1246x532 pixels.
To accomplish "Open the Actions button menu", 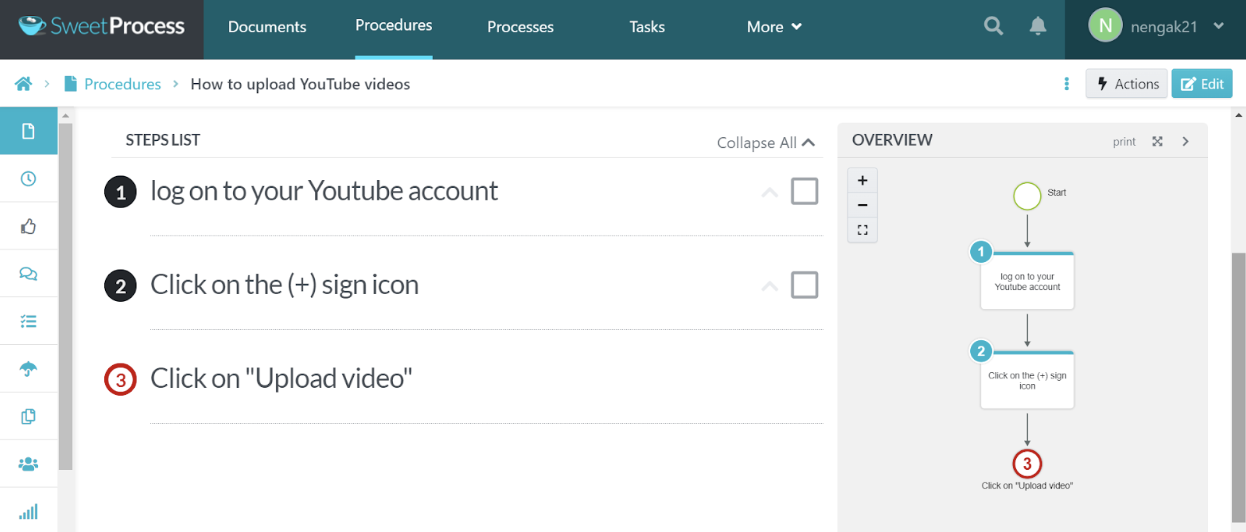I will tap(1127, 84).
